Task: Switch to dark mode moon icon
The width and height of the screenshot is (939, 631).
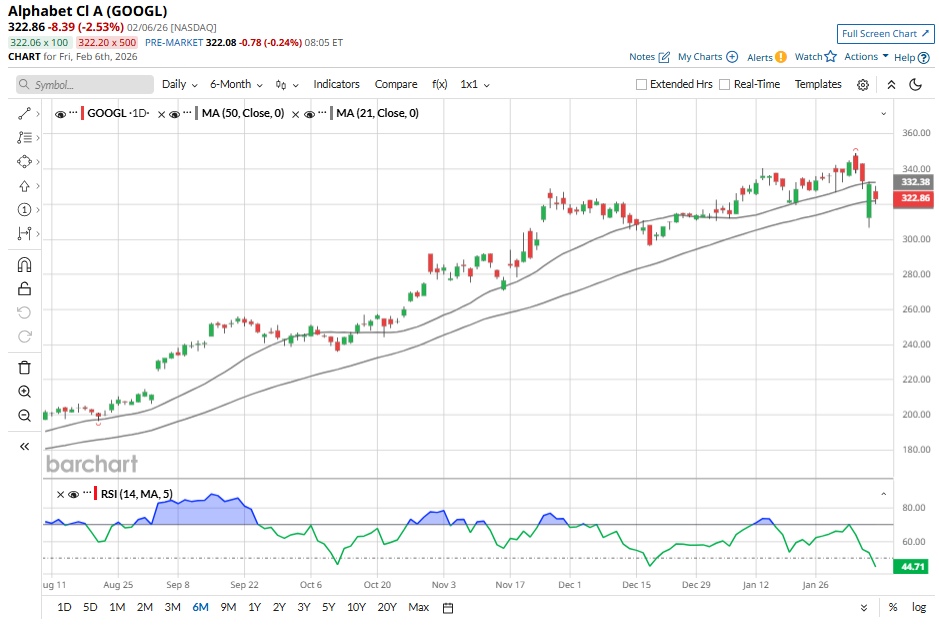Action: click(x=915, y=85)
